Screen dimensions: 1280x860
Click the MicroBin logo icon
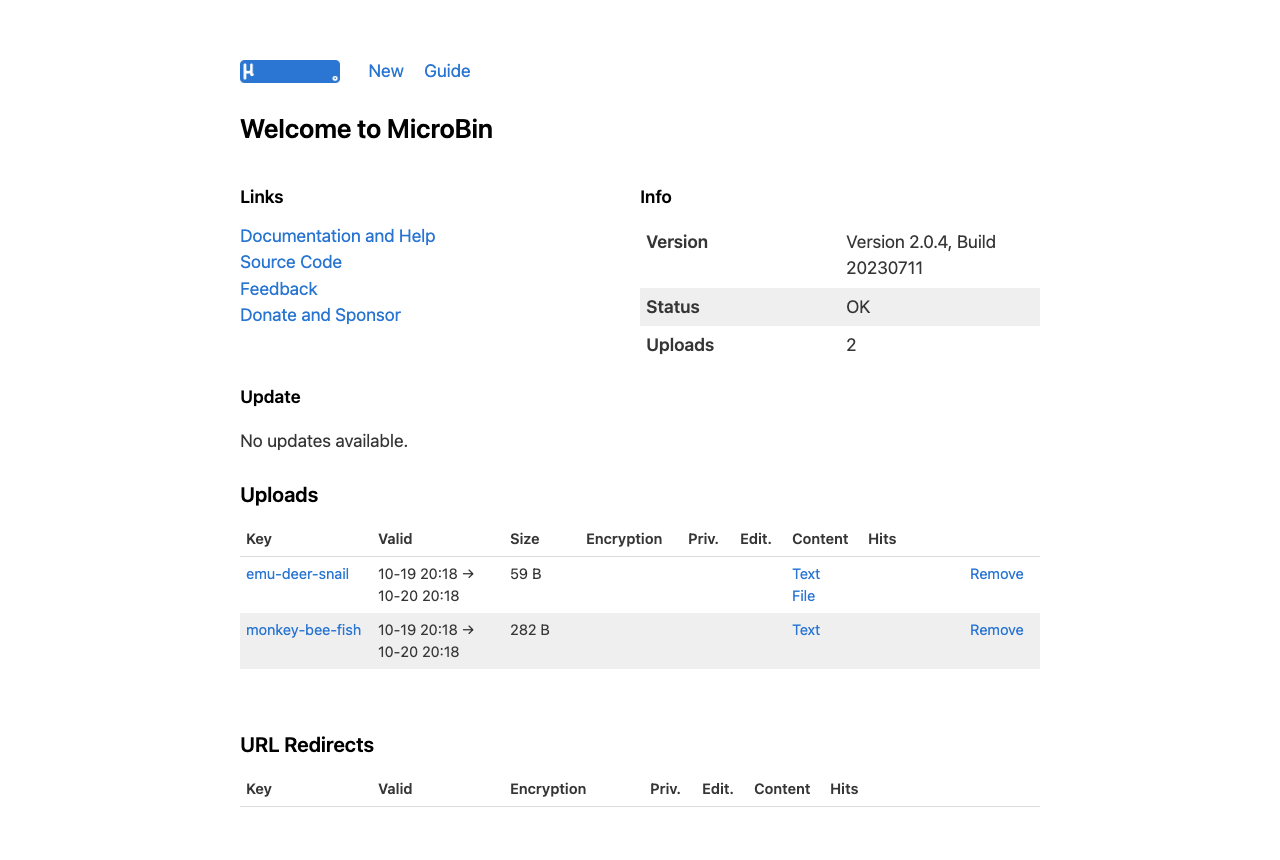point(290,71)
